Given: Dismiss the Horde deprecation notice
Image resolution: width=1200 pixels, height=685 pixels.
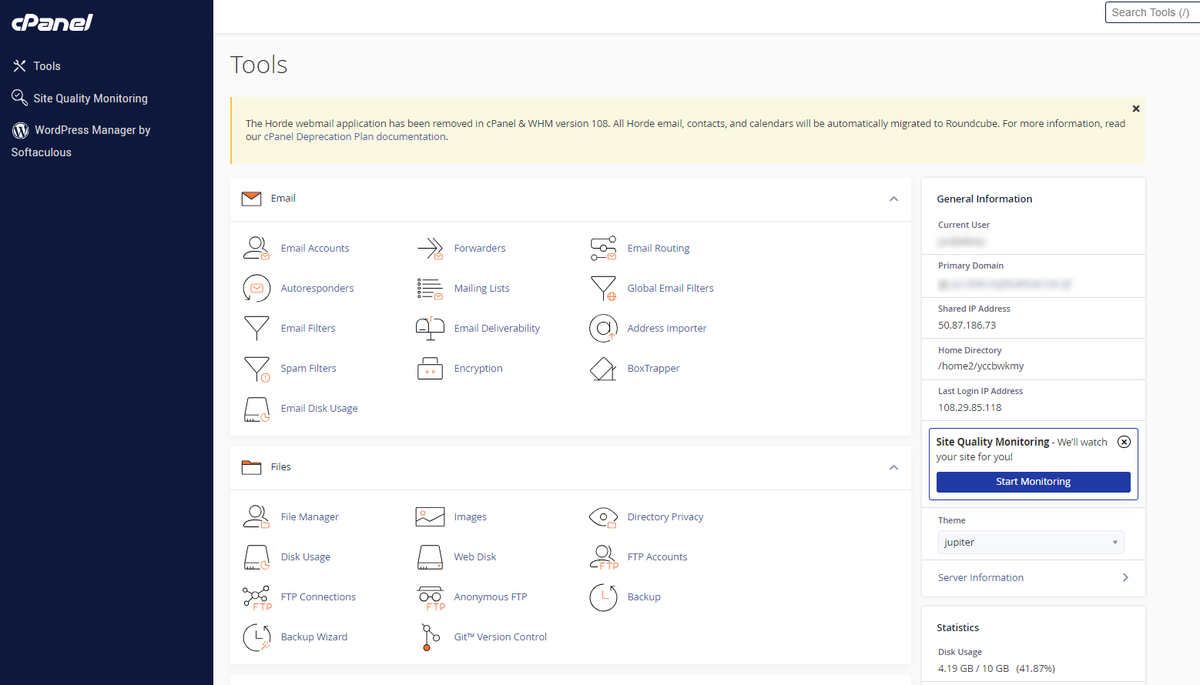Looking at the screenshot, I should click(1136, 108).
